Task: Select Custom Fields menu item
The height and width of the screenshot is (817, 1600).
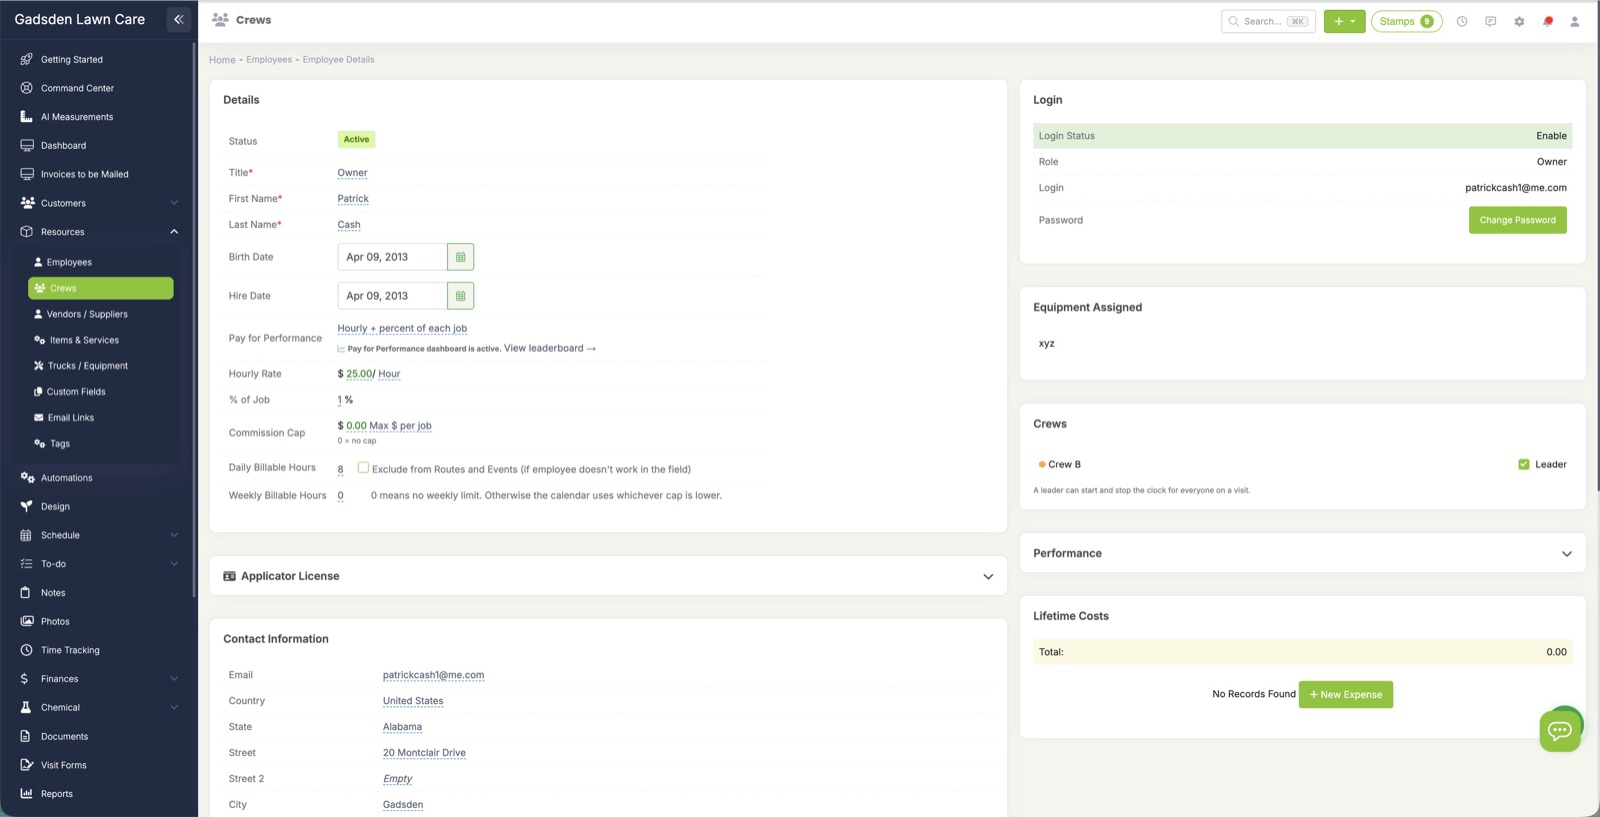Action: coord(76,392)
